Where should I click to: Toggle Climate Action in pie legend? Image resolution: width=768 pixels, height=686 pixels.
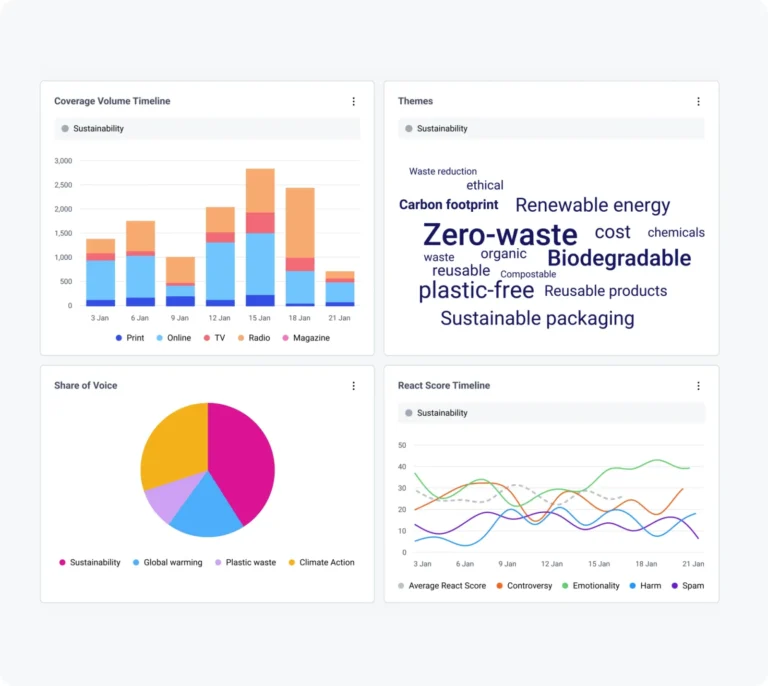321,562
